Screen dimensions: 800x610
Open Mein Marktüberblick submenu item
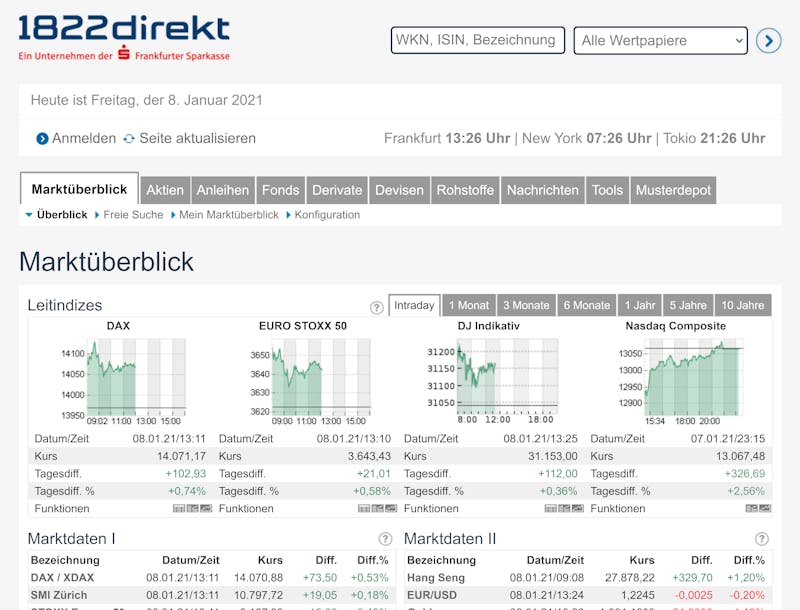229,215
